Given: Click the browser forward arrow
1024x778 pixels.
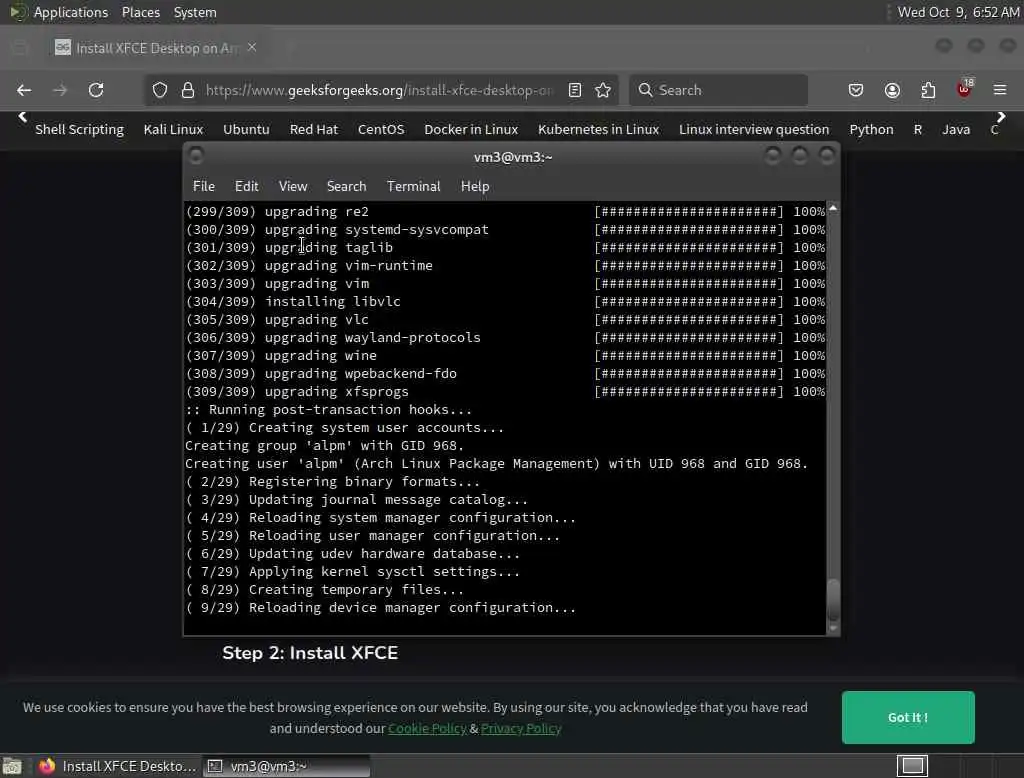Looking at the screenshot, I should [59, 90].
